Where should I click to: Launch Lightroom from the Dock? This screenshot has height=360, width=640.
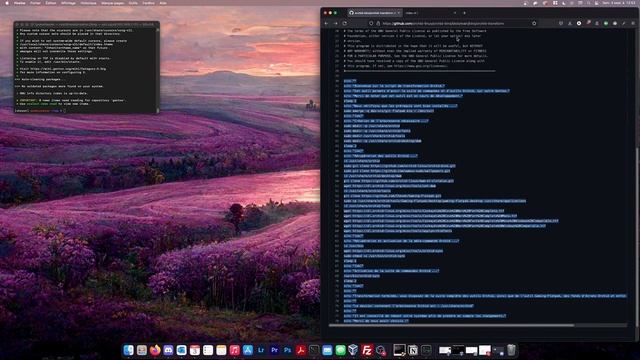261,350
